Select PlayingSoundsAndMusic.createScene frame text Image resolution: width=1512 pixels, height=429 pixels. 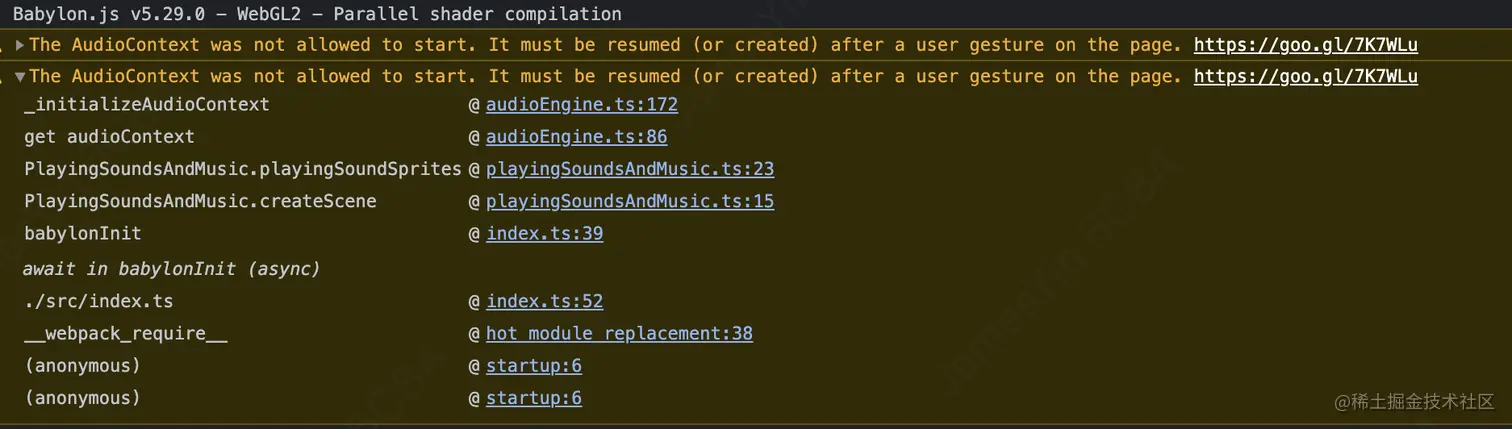point(200,201)
